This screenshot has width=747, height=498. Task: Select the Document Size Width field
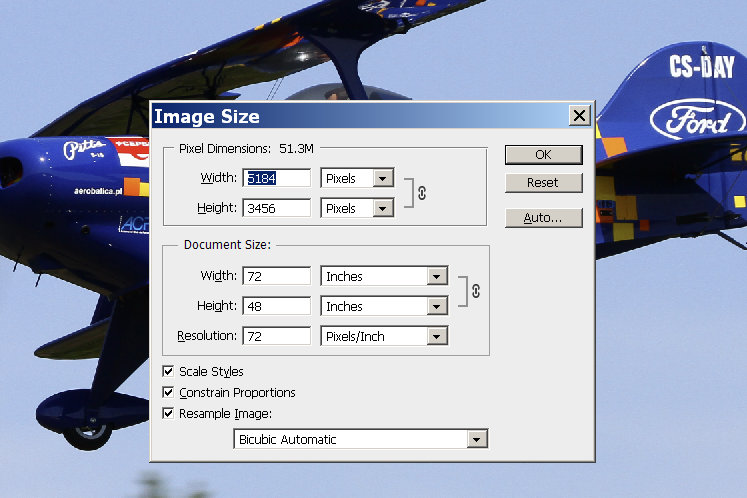(x=277, y=276)
